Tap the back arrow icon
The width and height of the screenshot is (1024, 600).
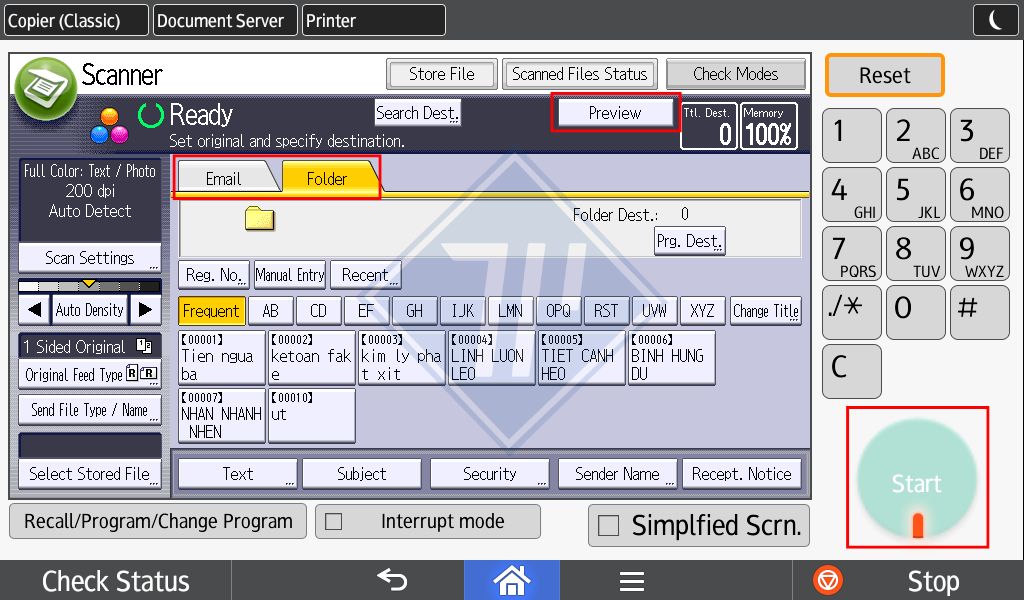[392, 579]
